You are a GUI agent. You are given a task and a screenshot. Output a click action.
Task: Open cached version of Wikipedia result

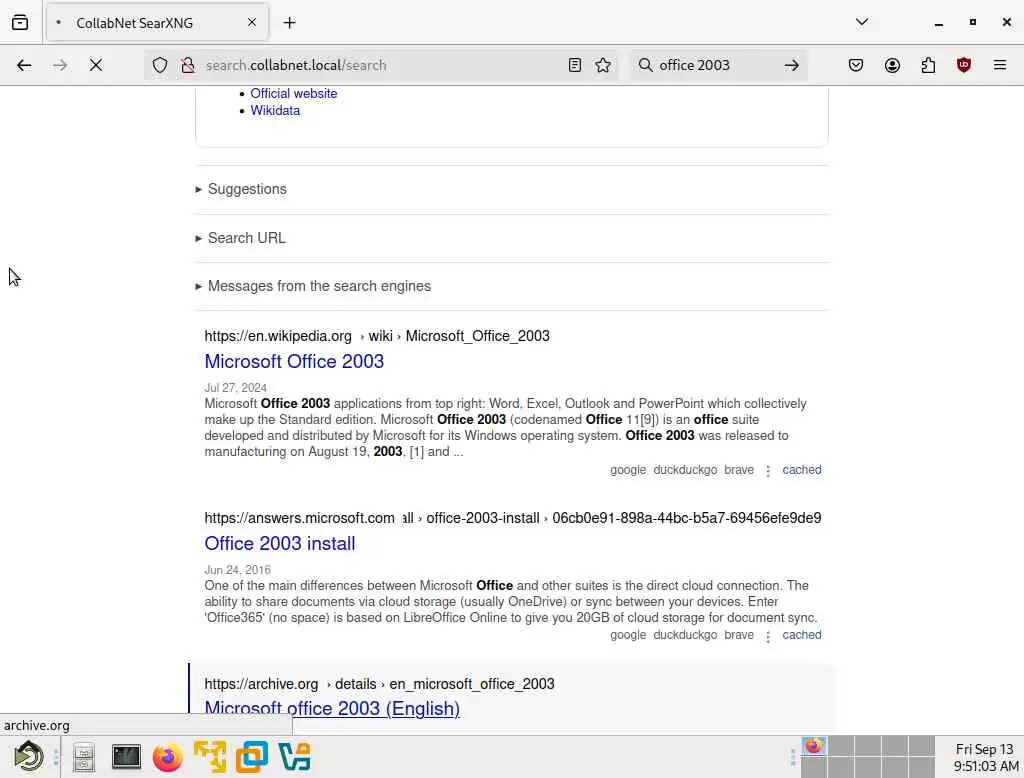[x=801, y=470]
